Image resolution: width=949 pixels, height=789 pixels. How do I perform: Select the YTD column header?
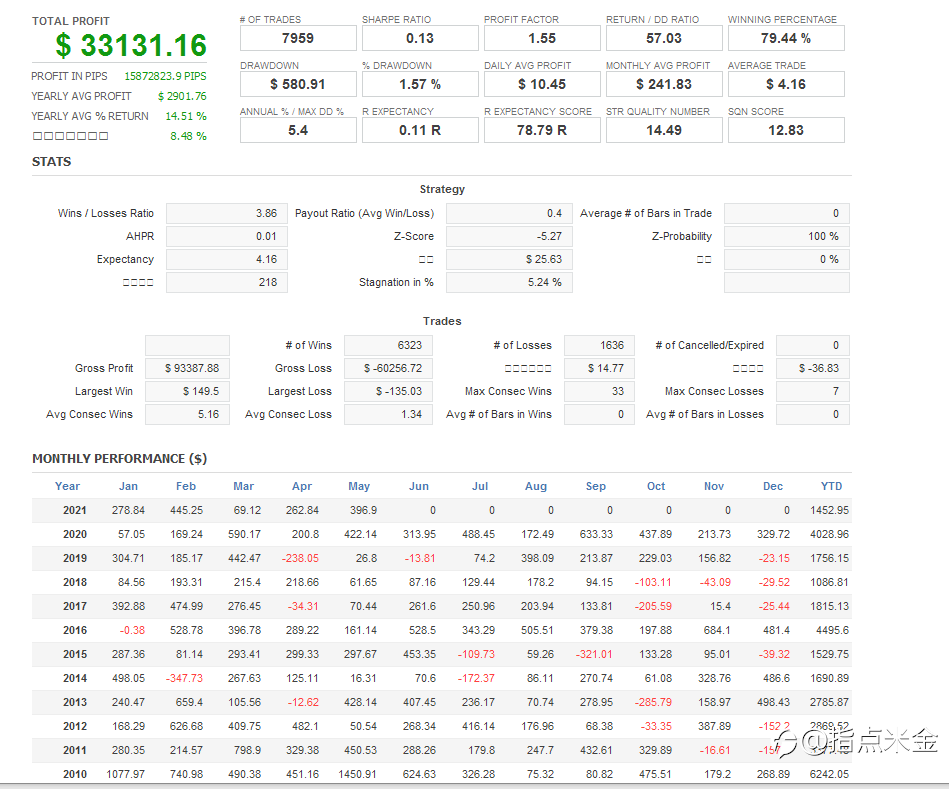click(831, 486)
